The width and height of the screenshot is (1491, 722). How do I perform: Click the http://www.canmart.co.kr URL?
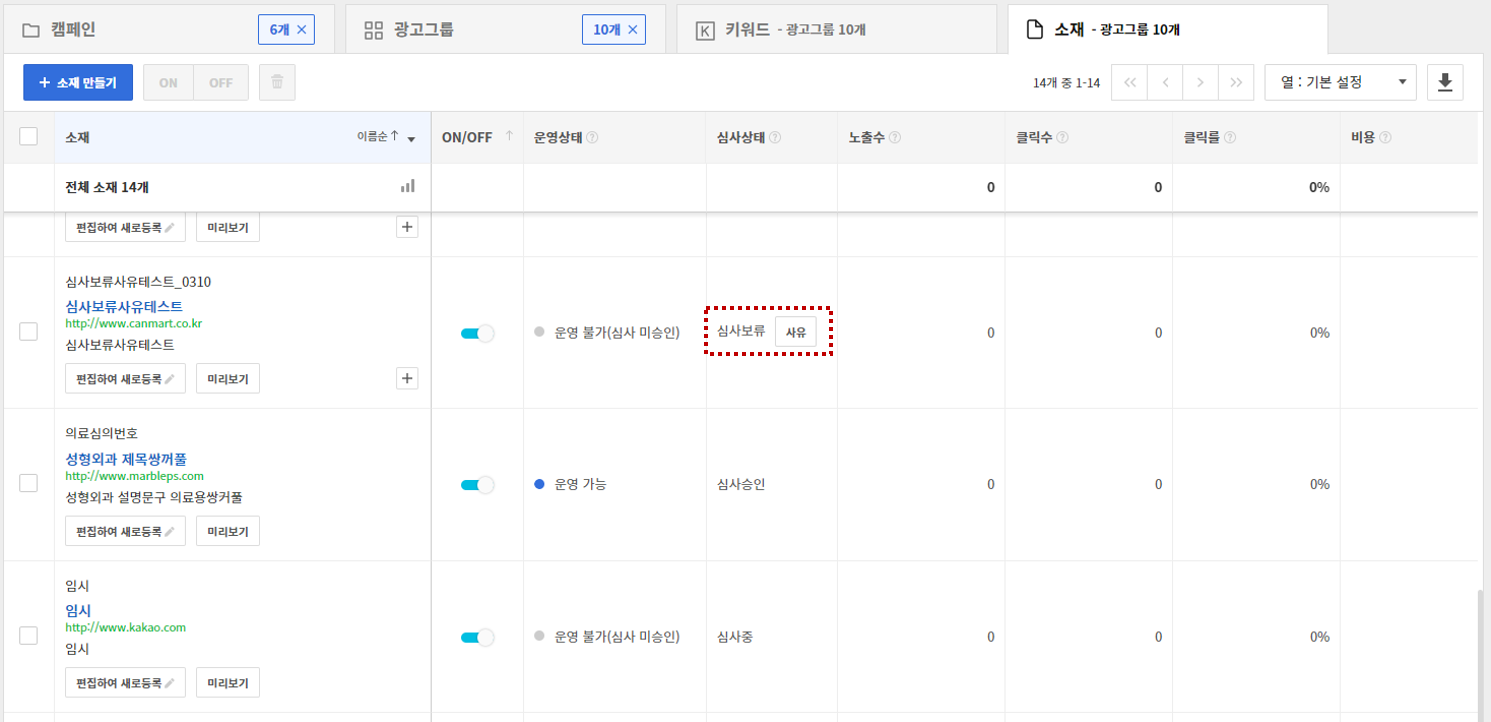click(x=134, y=323)
